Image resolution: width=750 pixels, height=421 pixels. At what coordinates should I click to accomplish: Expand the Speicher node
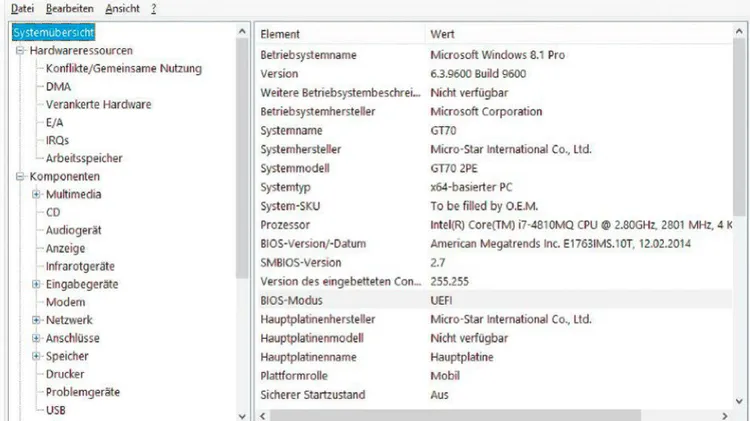pos(36,356)
